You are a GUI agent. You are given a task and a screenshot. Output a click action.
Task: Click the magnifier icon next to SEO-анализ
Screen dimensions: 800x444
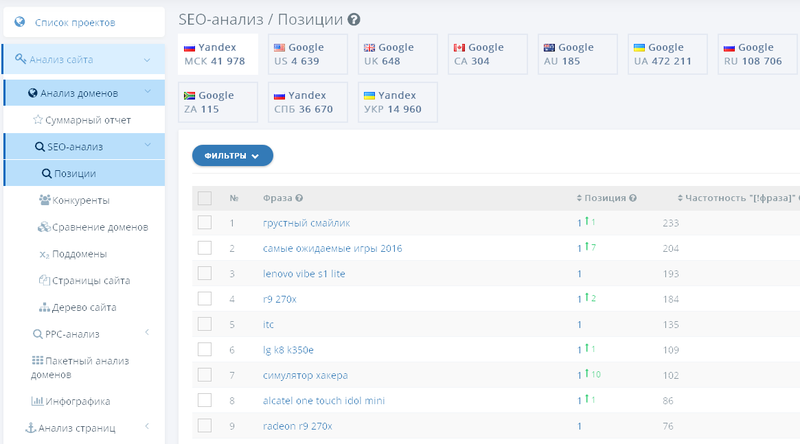click(40, 146)
